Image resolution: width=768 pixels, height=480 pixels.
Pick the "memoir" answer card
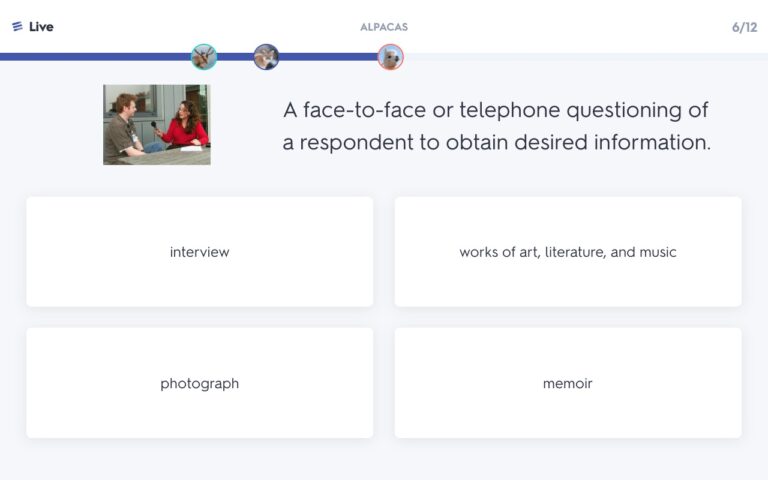[568, 383]
